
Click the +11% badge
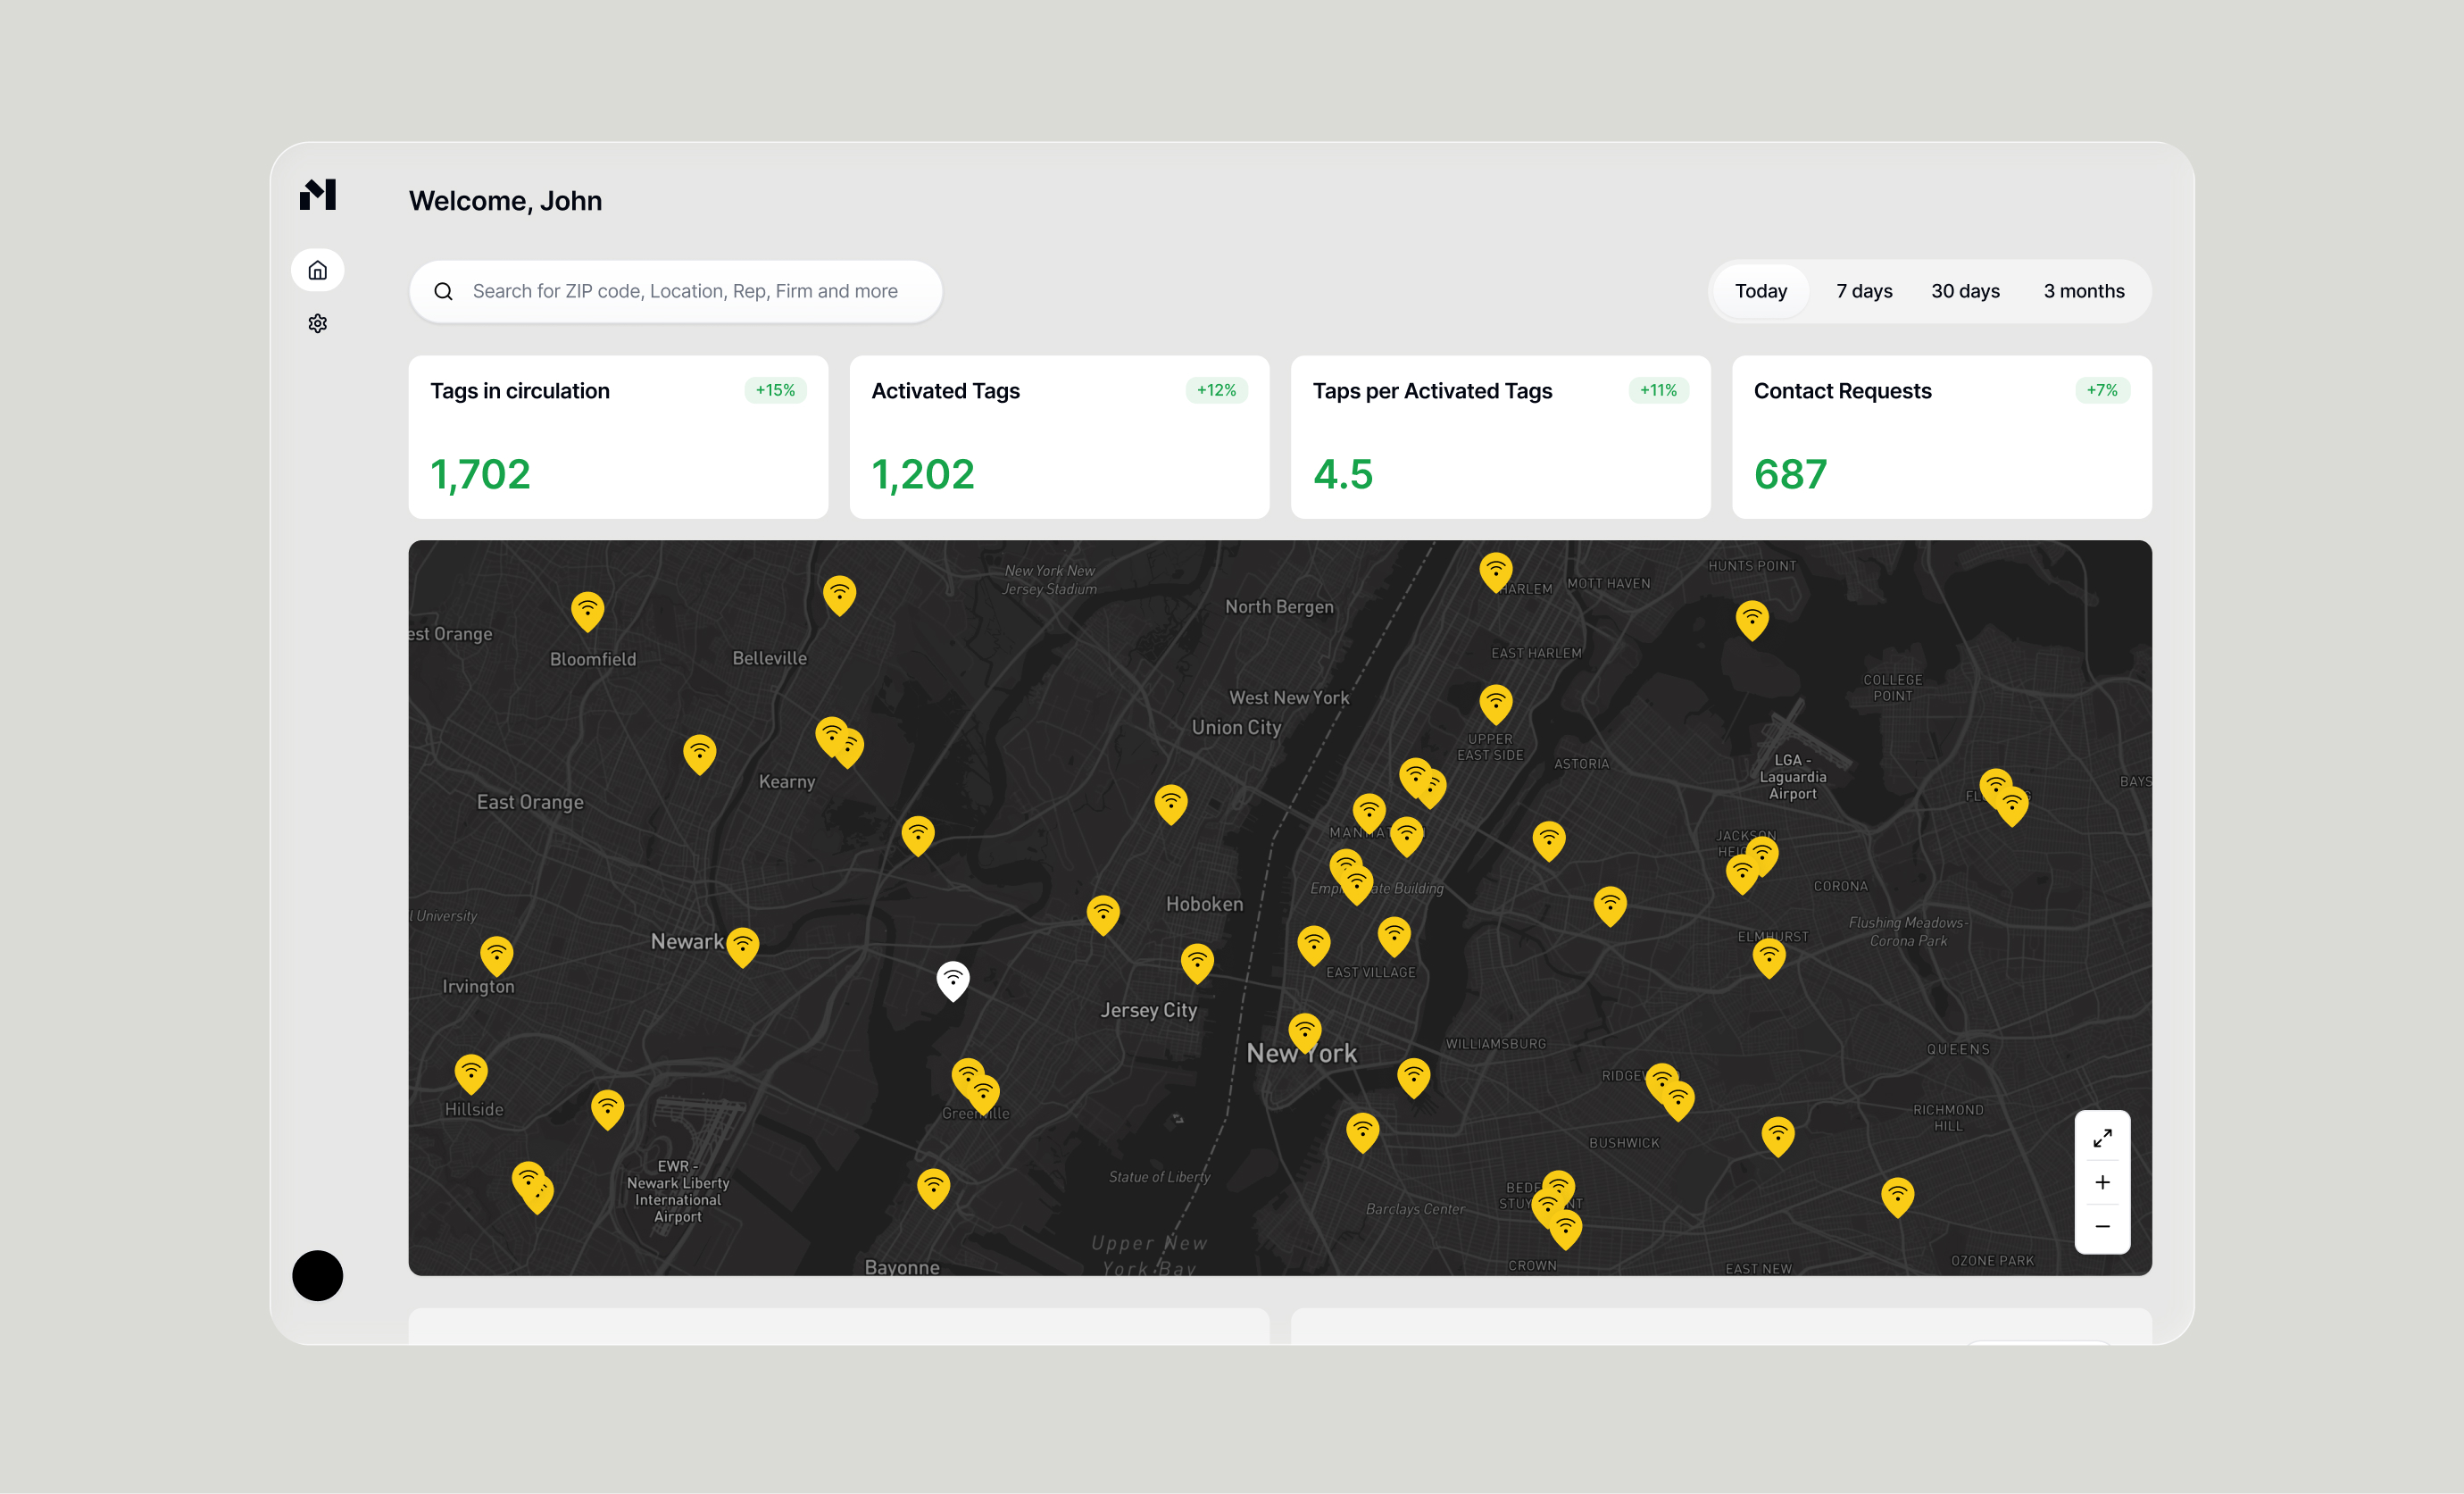1658,390
